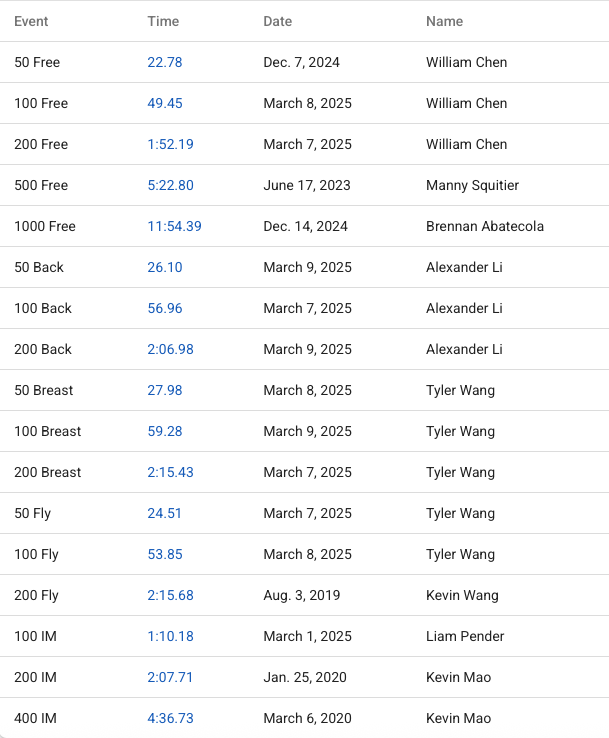Select the 500 Free time 5:22.80
This screenshot has width=609, height=738.
click(x=170, y=185)
